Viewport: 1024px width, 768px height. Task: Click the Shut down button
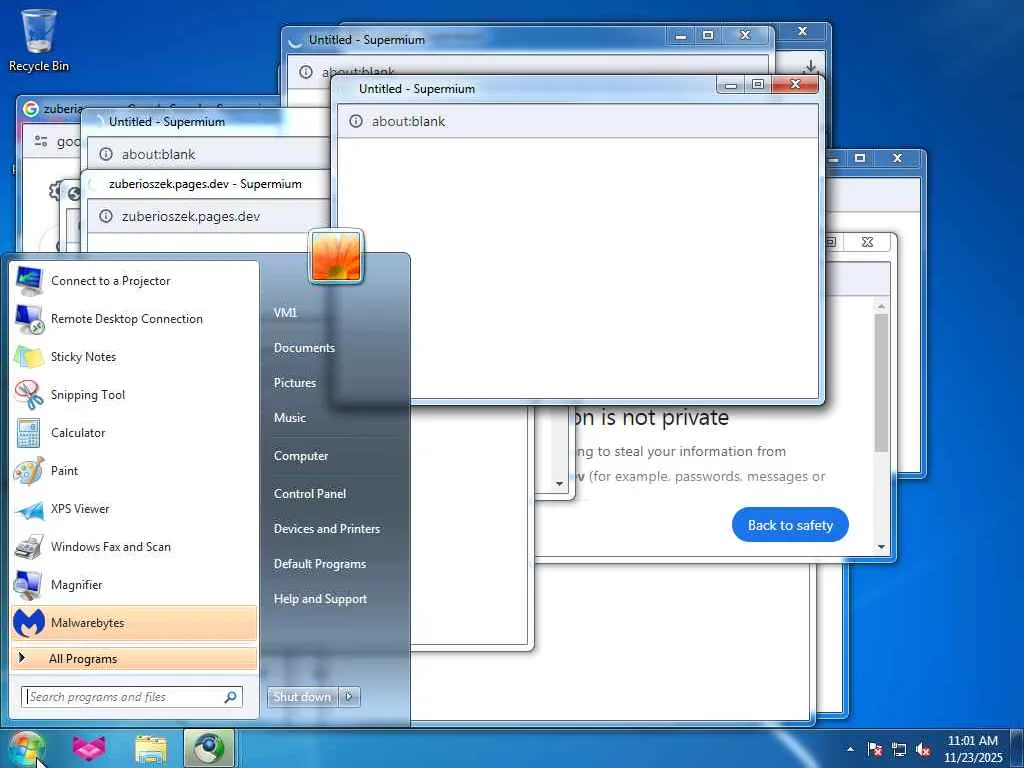[302, 697]
